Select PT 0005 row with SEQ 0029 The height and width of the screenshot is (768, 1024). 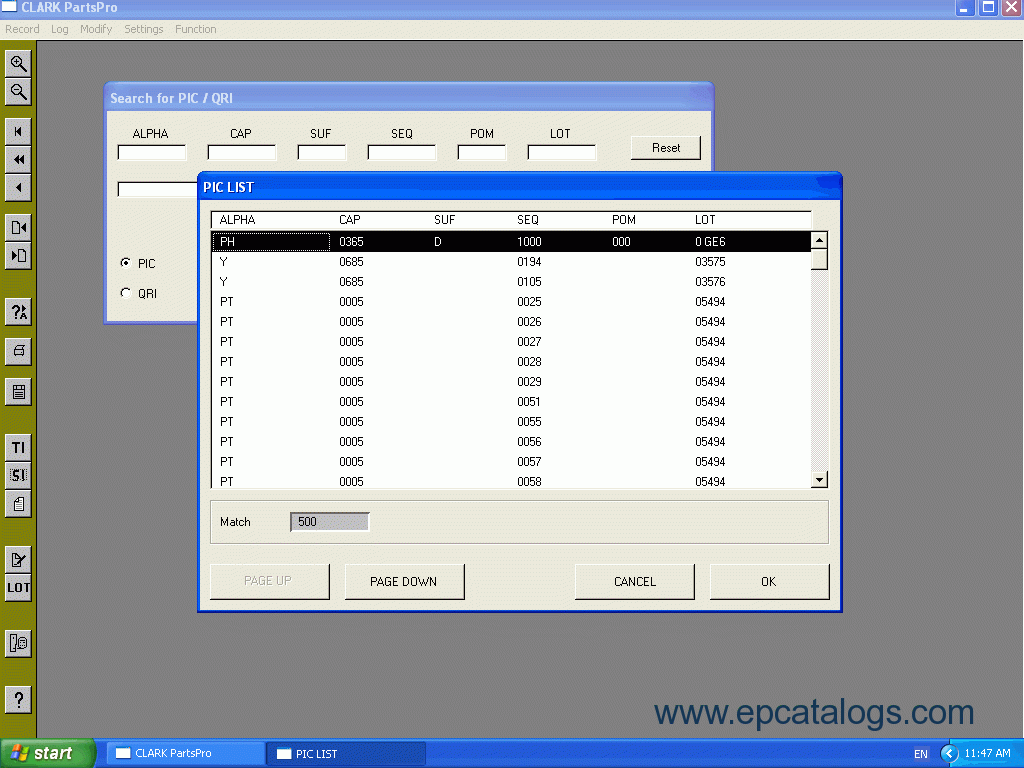[x=511, y=382]
